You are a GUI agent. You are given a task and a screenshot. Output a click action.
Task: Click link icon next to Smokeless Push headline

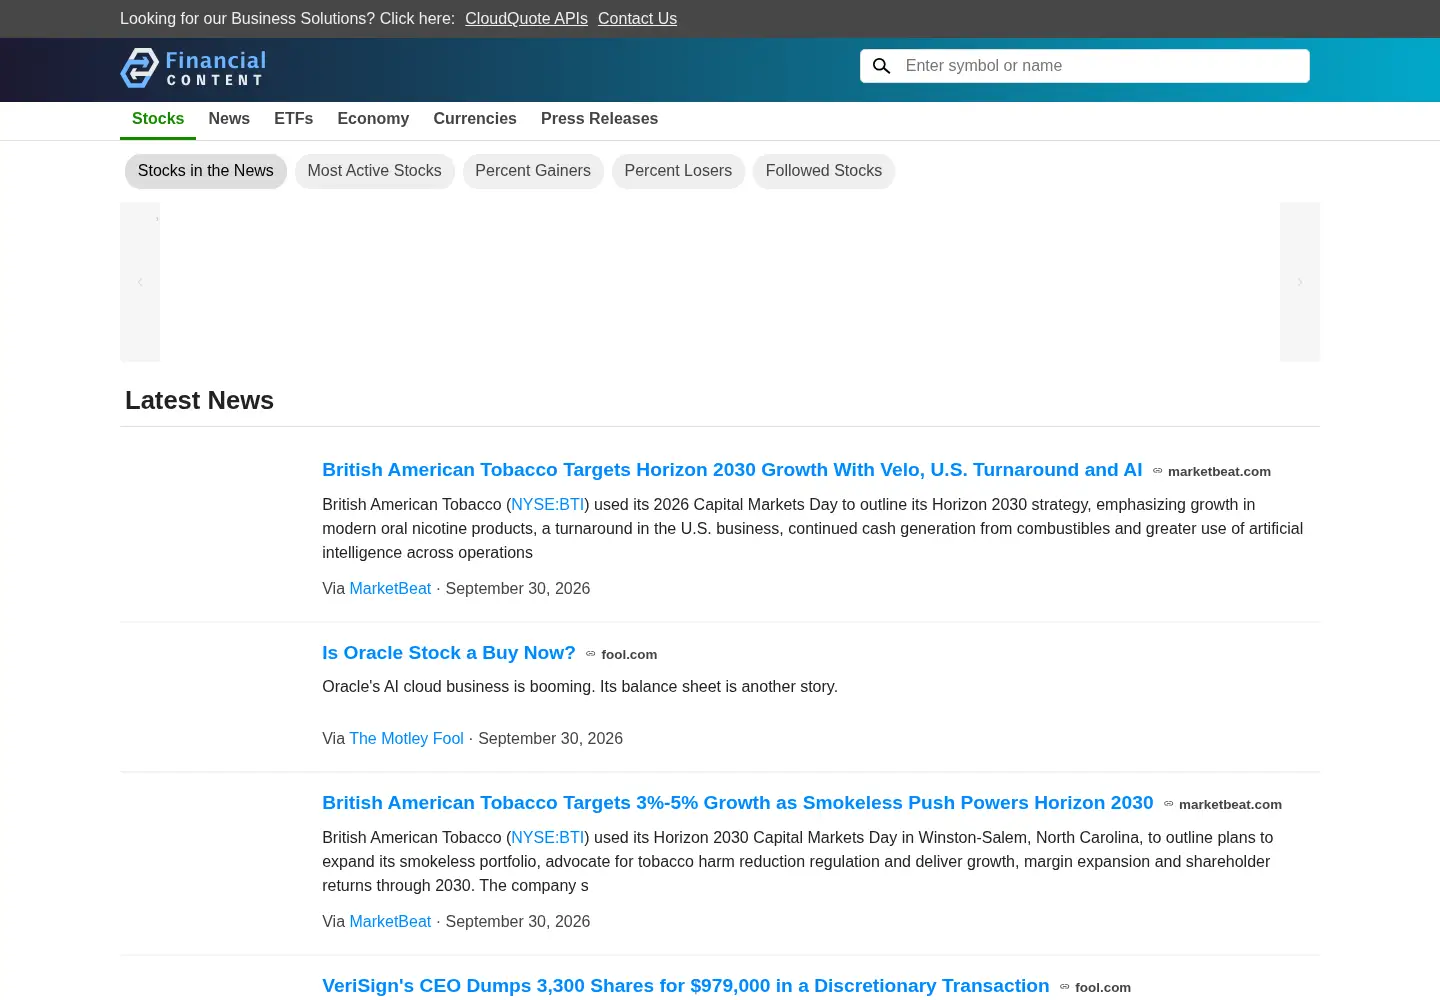(x=1169, y=804)
